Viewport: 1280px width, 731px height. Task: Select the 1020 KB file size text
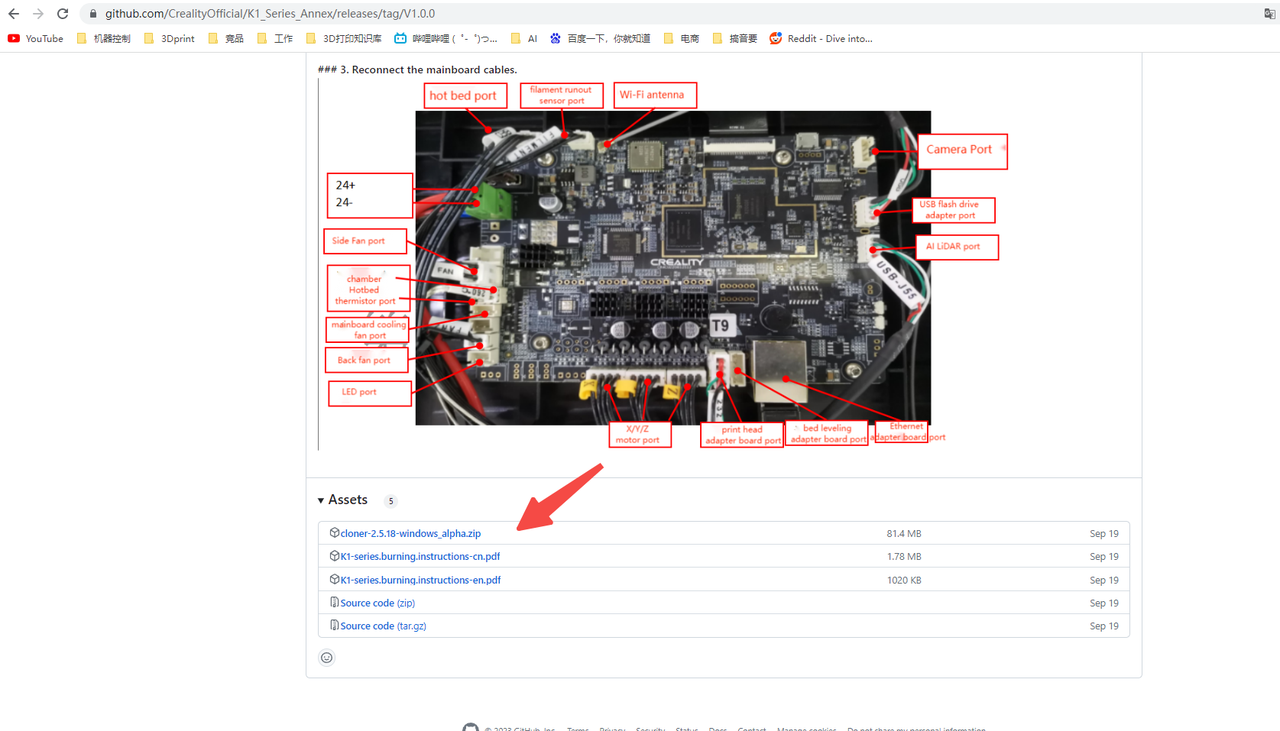coord(904,580)
